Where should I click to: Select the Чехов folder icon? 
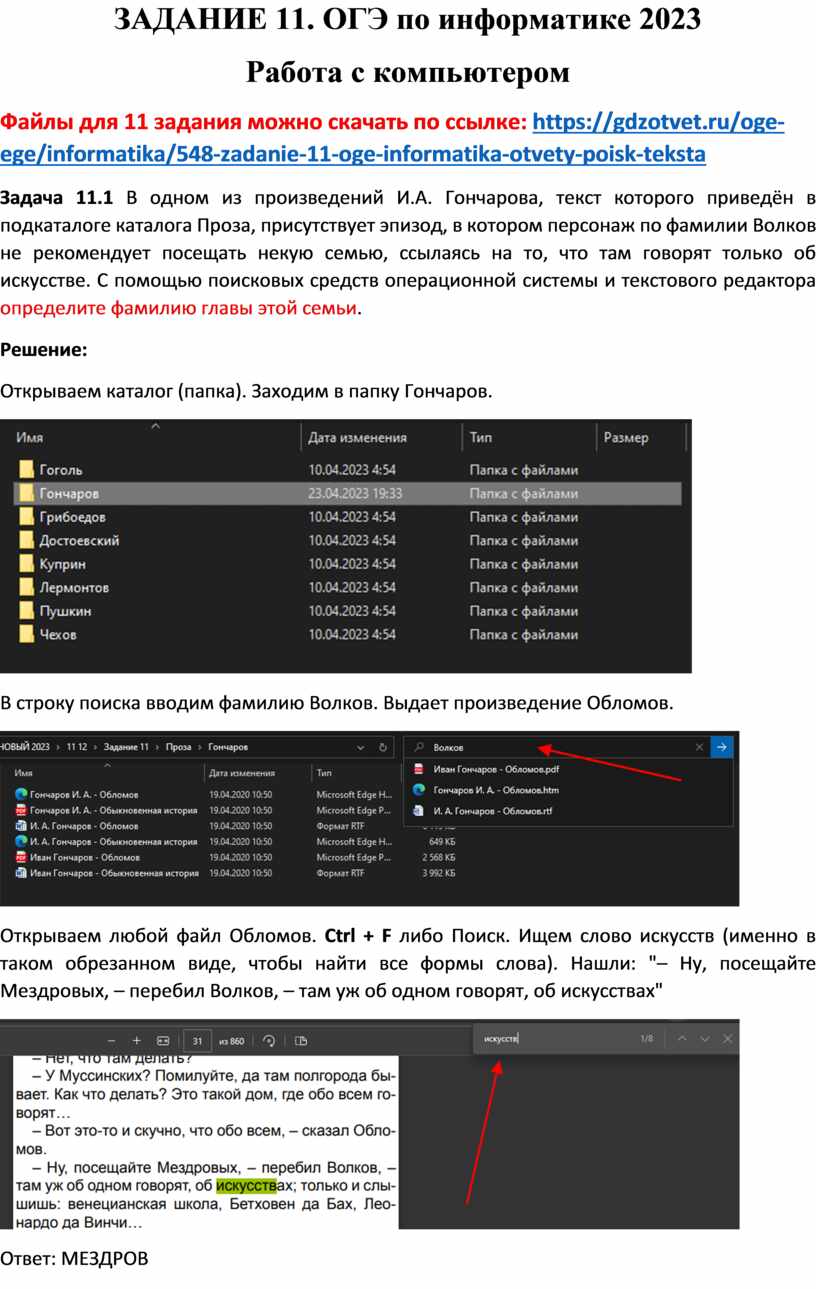26,635
